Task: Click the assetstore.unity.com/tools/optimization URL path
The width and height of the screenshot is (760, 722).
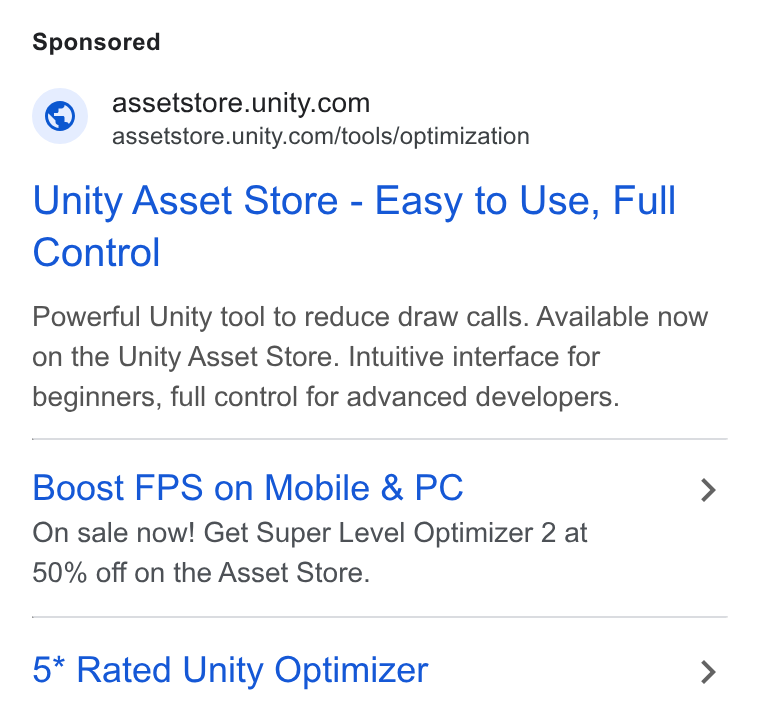Action: [x=320, y=136]
